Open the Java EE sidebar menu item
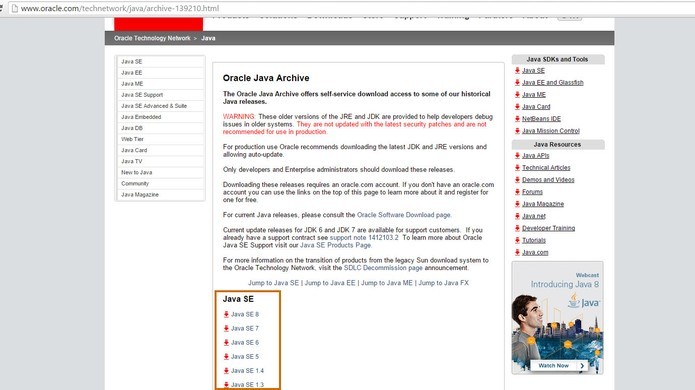The image size is (695, 390). coord(160,73)
